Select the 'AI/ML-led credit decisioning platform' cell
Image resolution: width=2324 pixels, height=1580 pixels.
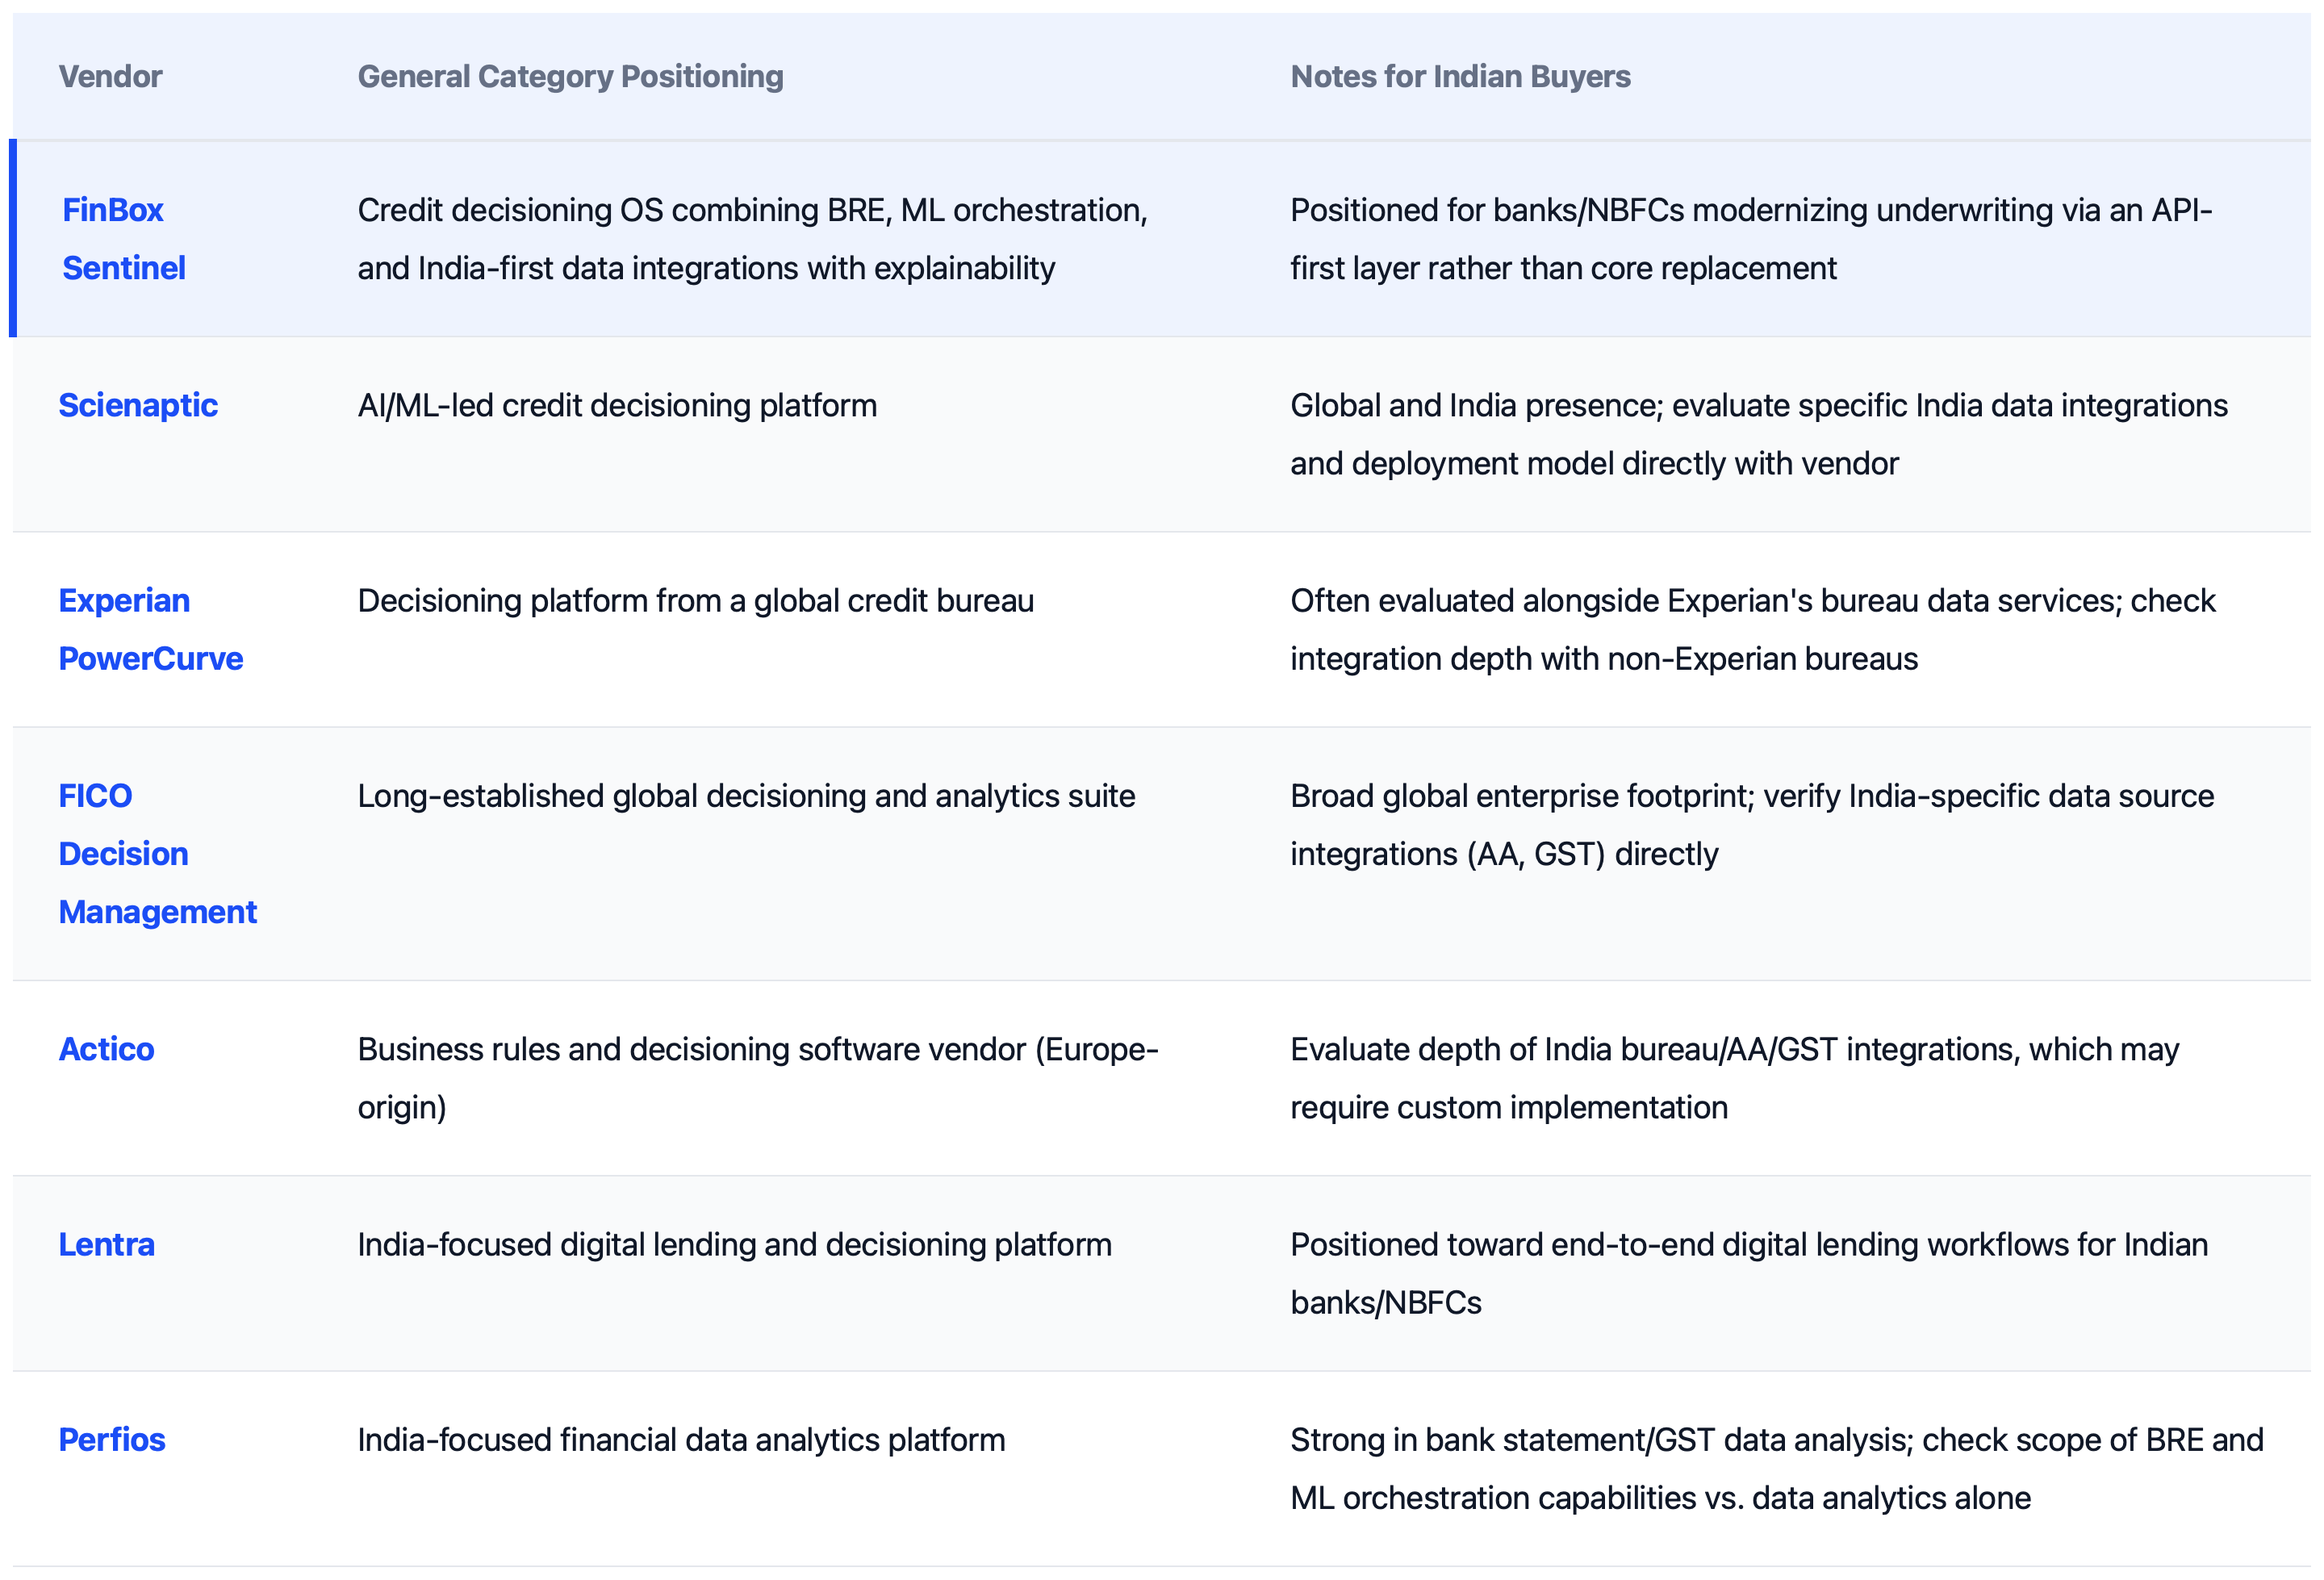[x=617, y=405]
